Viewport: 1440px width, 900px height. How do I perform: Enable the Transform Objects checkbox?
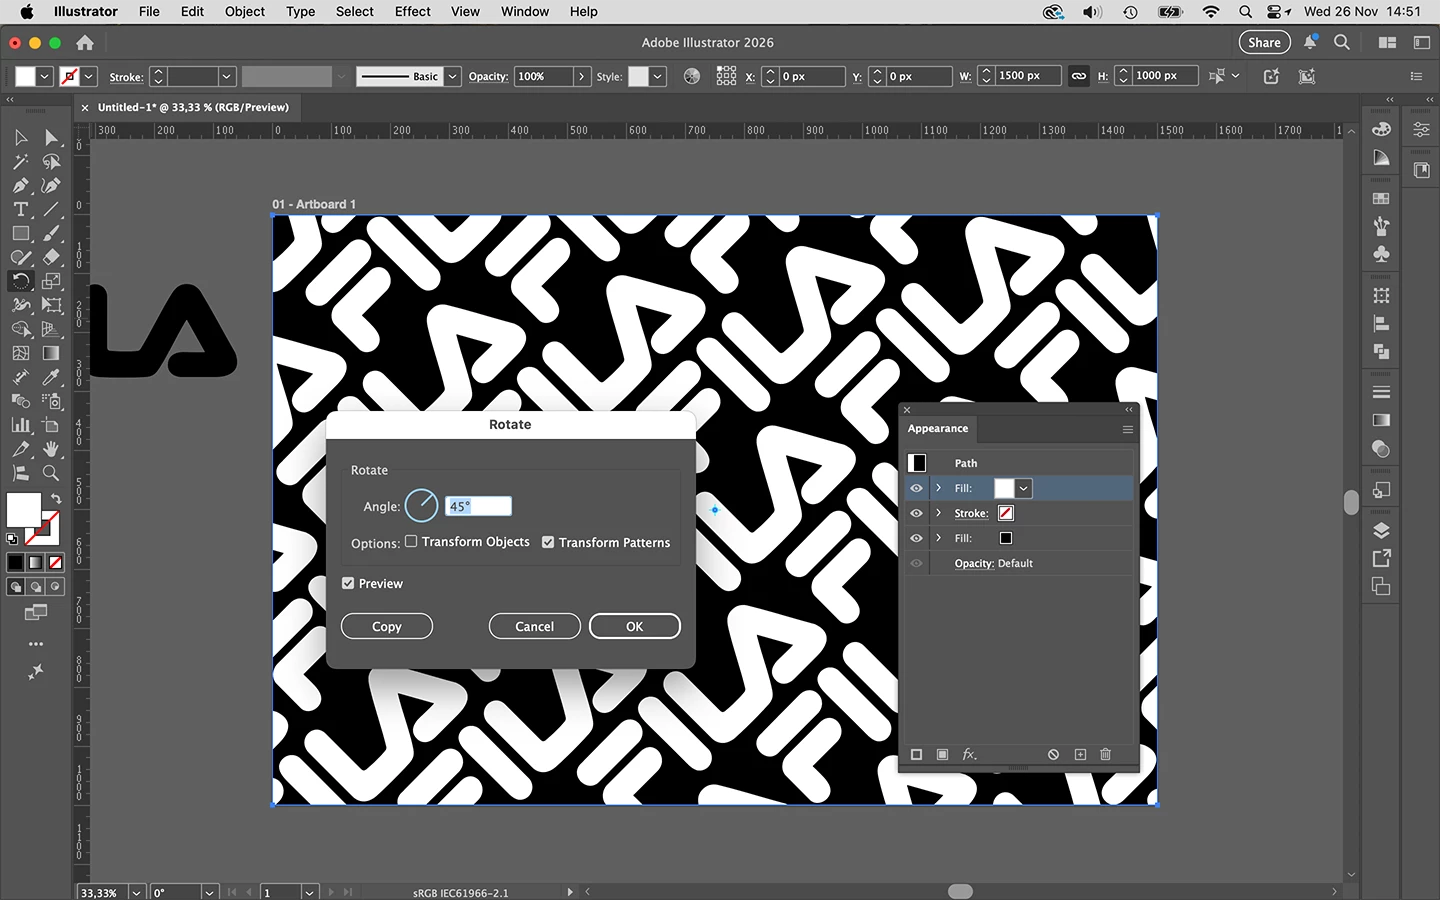411,541
